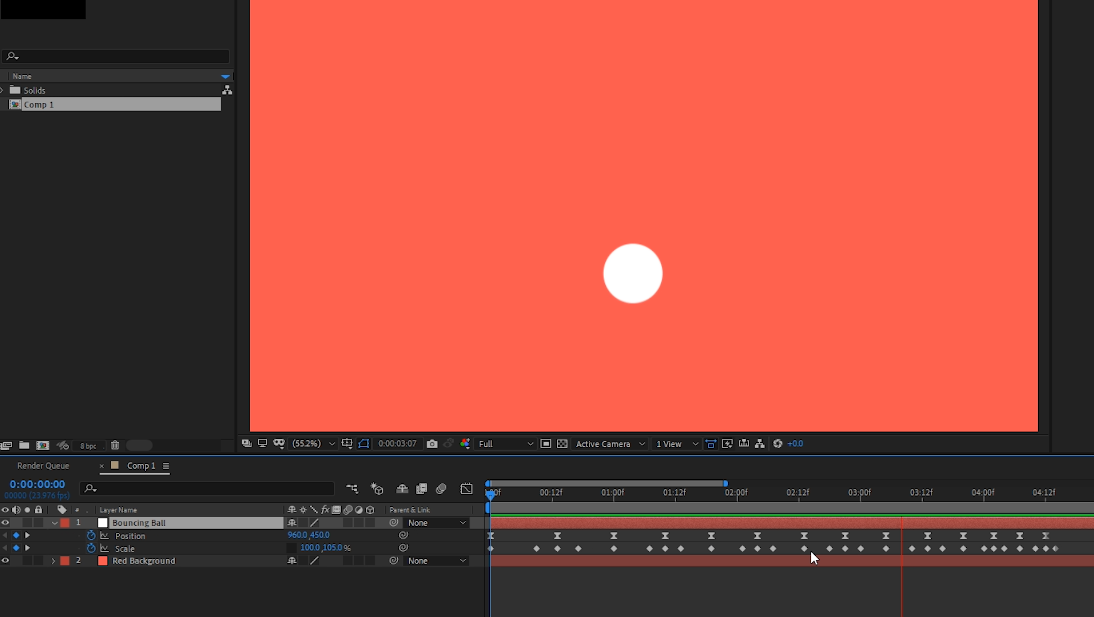
Task: Open the Graph Editor
Action: pyautogui.click(x=466, y=489)
